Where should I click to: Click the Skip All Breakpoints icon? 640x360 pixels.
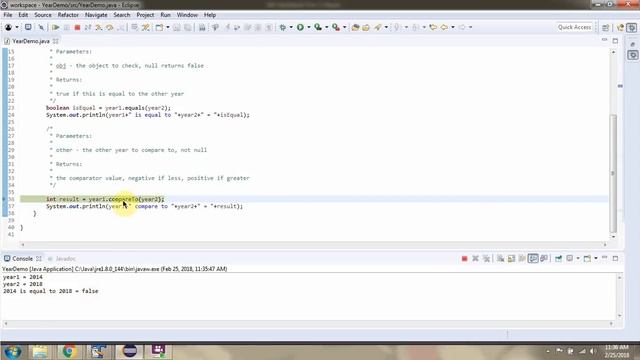[41, 27]
